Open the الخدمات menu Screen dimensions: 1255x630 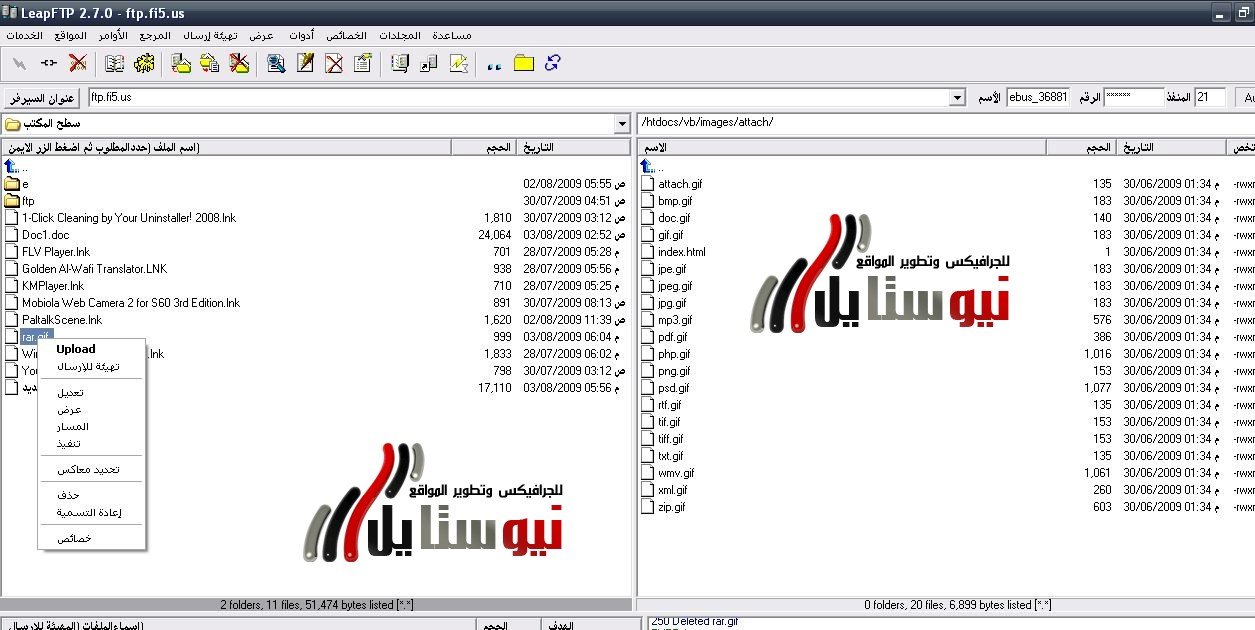click(x=23, y=35)
